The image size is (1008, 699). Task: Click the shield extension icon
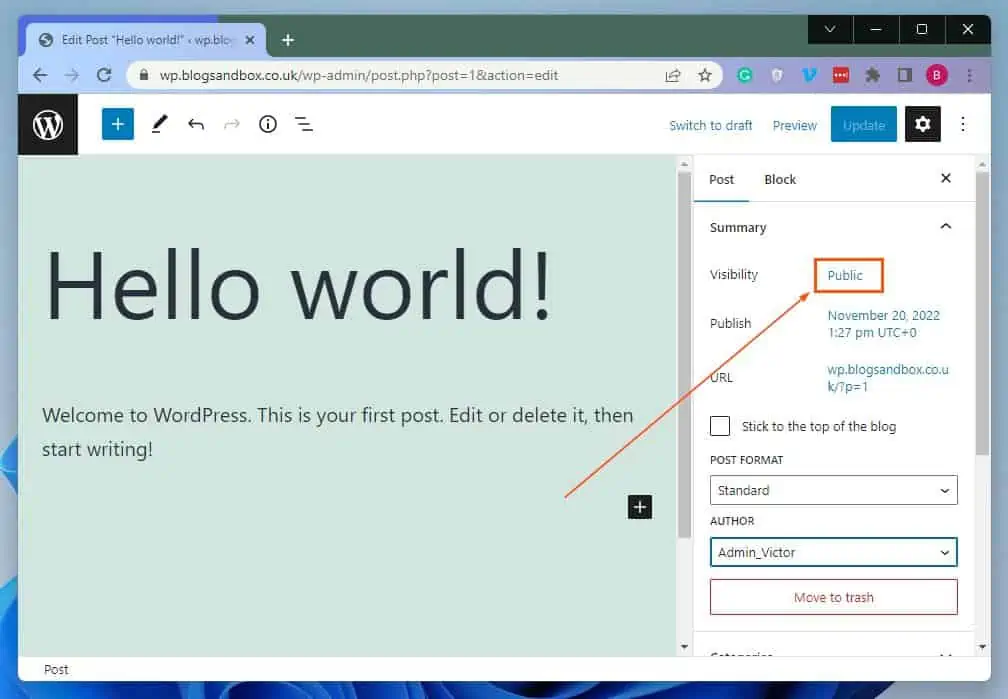click(777, 75)
